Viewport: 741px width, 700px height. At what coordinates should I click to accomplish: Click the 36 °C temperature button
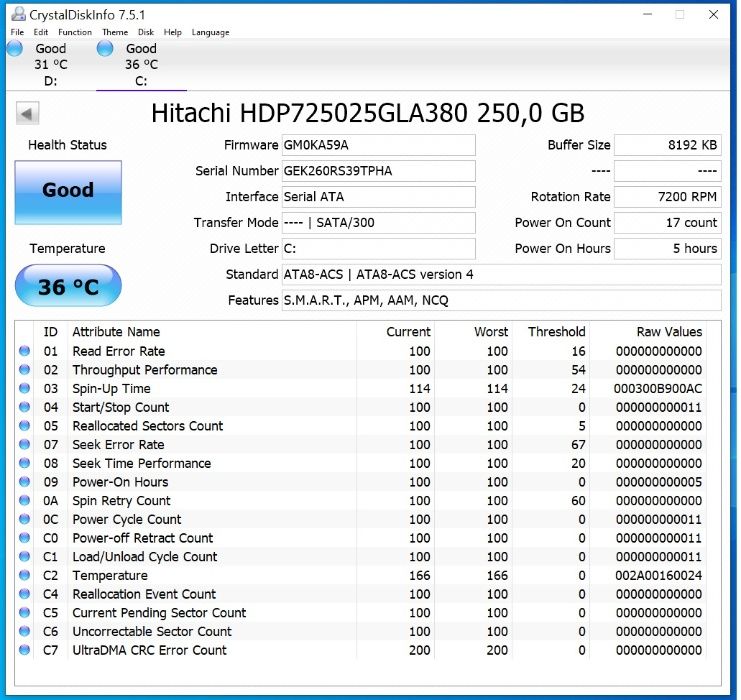(x=68, y=287)
